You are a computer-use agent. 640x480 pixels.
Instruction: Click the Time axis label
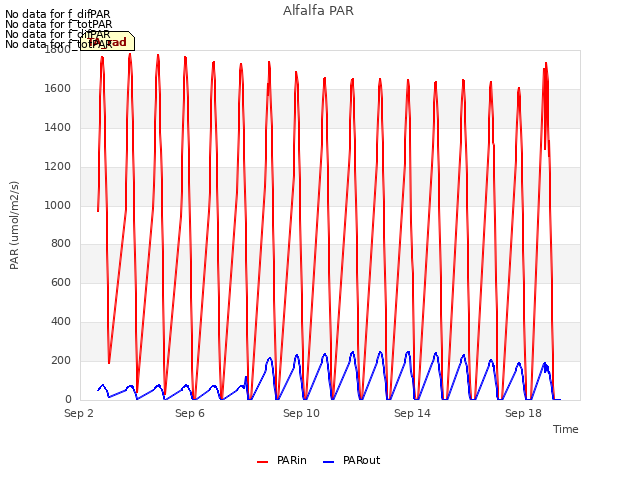point(565,429)
